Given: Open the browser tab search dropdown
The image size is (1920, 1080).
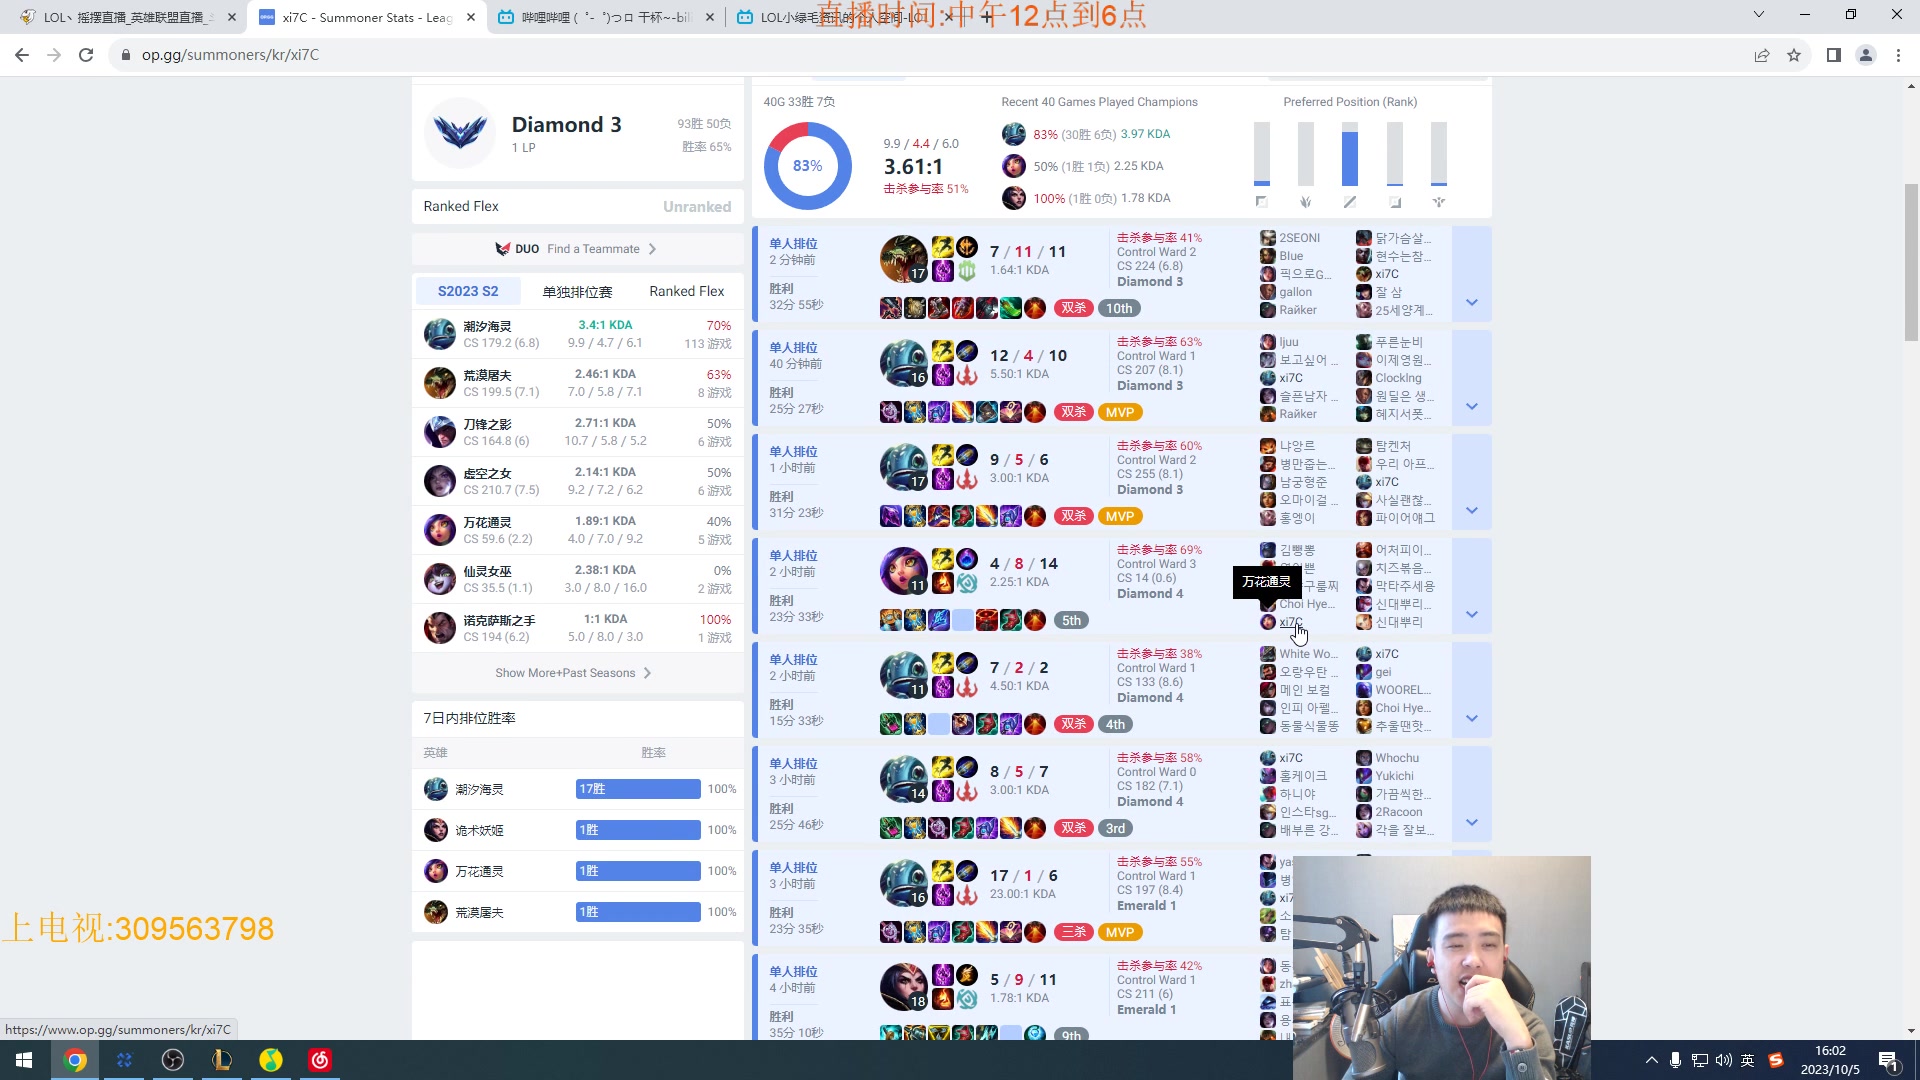Looking at the screenshot, I should tap(1757, 15).
